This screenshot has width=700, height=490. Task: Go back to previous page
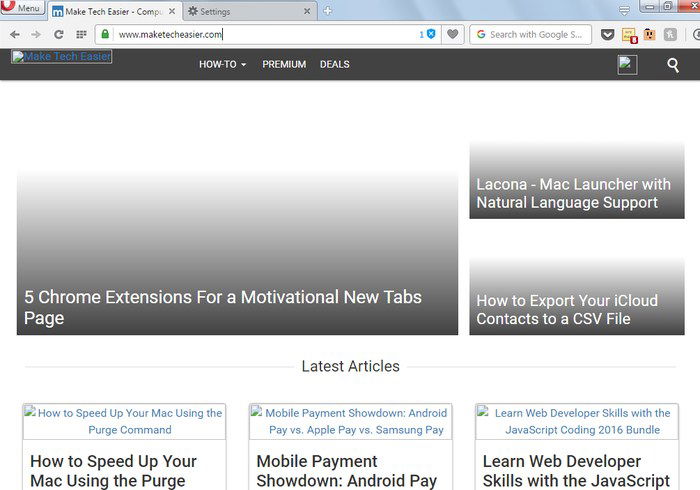pos(15,34)
